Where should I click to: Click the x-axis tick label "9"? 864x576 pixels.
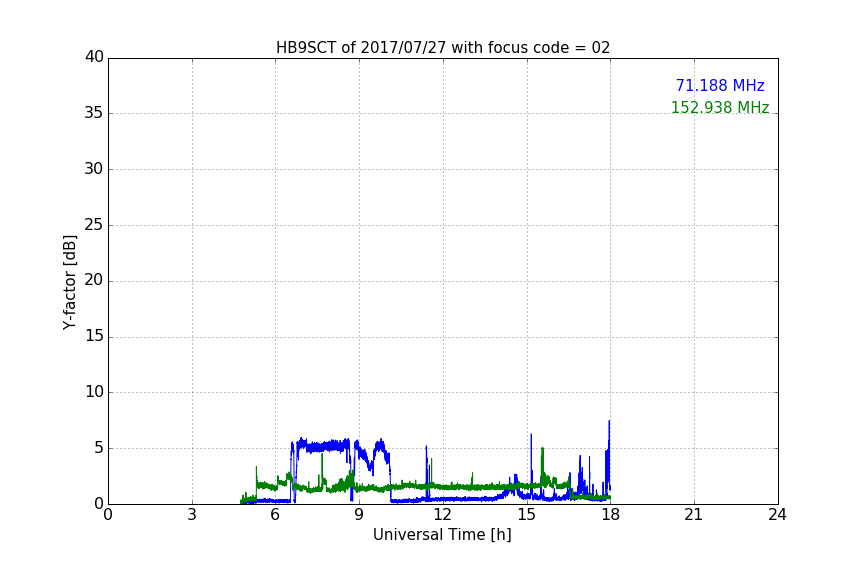coord(359,515)
